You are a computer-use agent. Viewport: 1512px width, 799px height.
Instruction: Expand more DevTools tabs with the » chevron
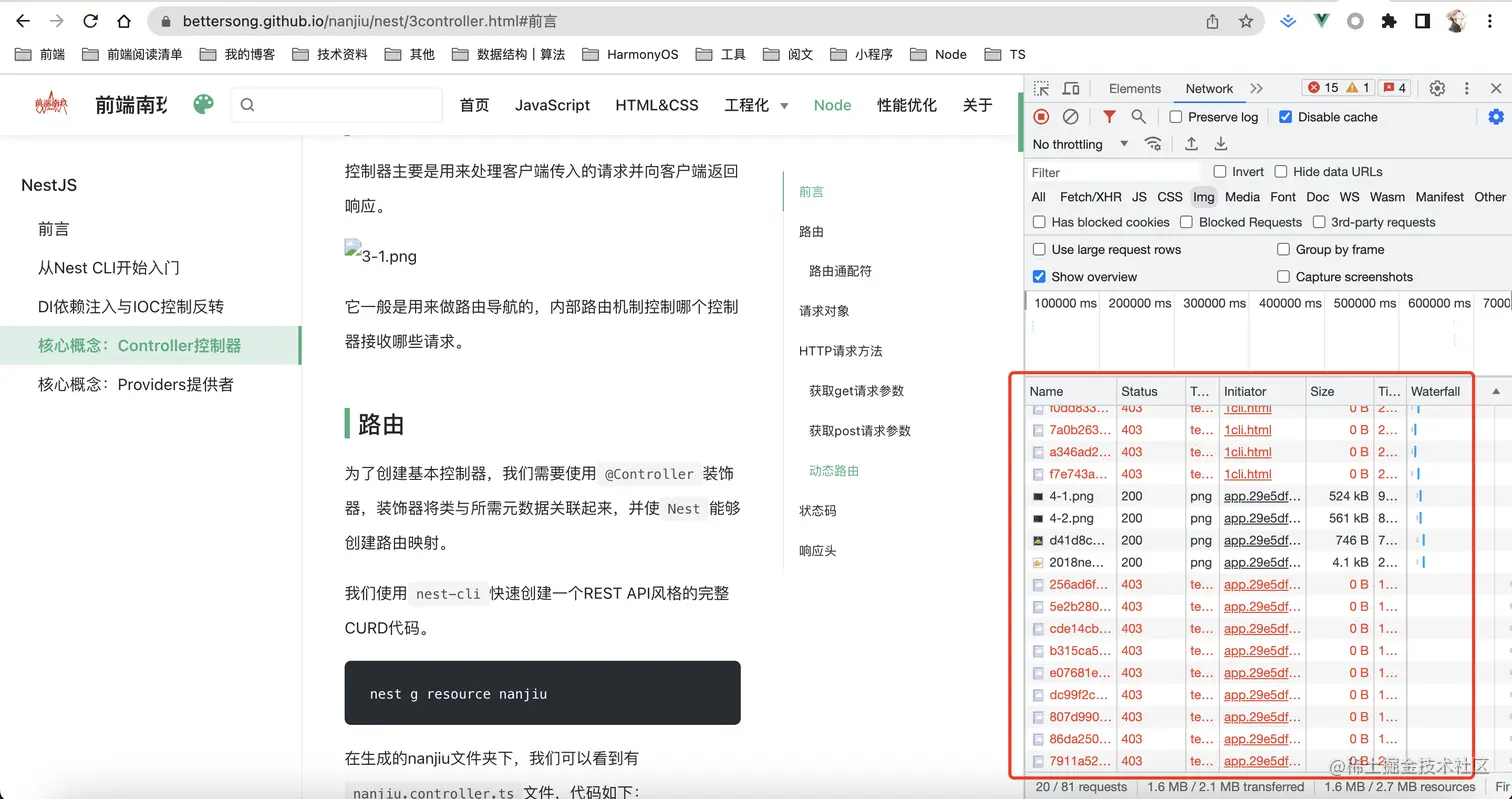pyautogui.click(x=1256, y=88)
